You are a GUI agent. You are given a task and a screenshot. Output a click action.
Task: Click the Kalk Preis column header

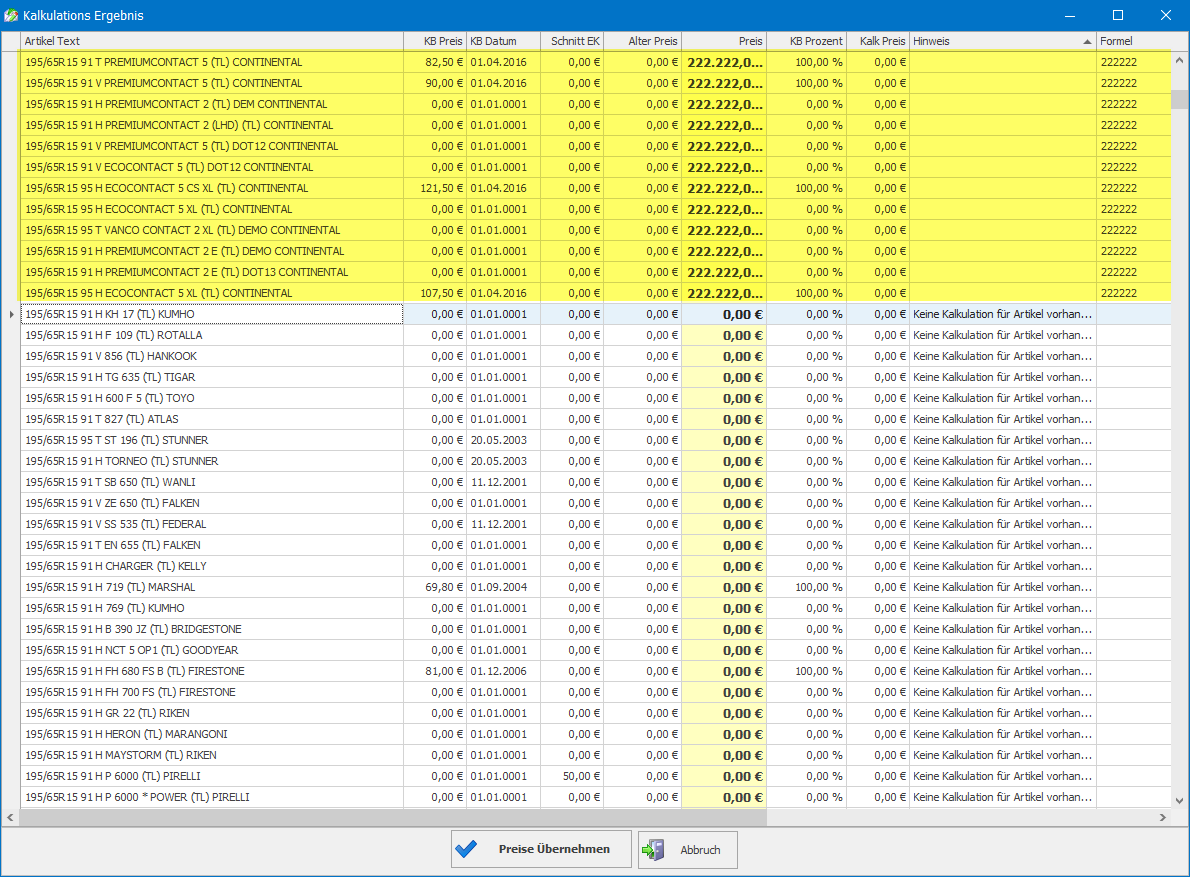878,41
